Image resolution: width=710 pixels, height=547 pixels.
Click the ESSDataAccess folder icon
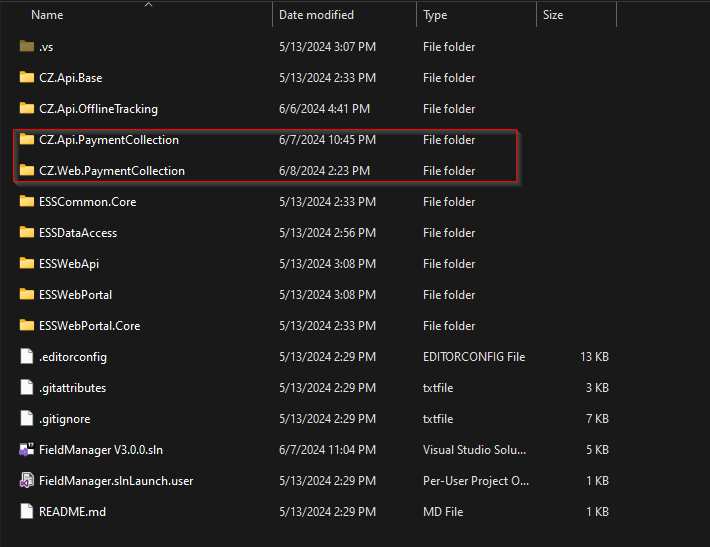[27, 232]
